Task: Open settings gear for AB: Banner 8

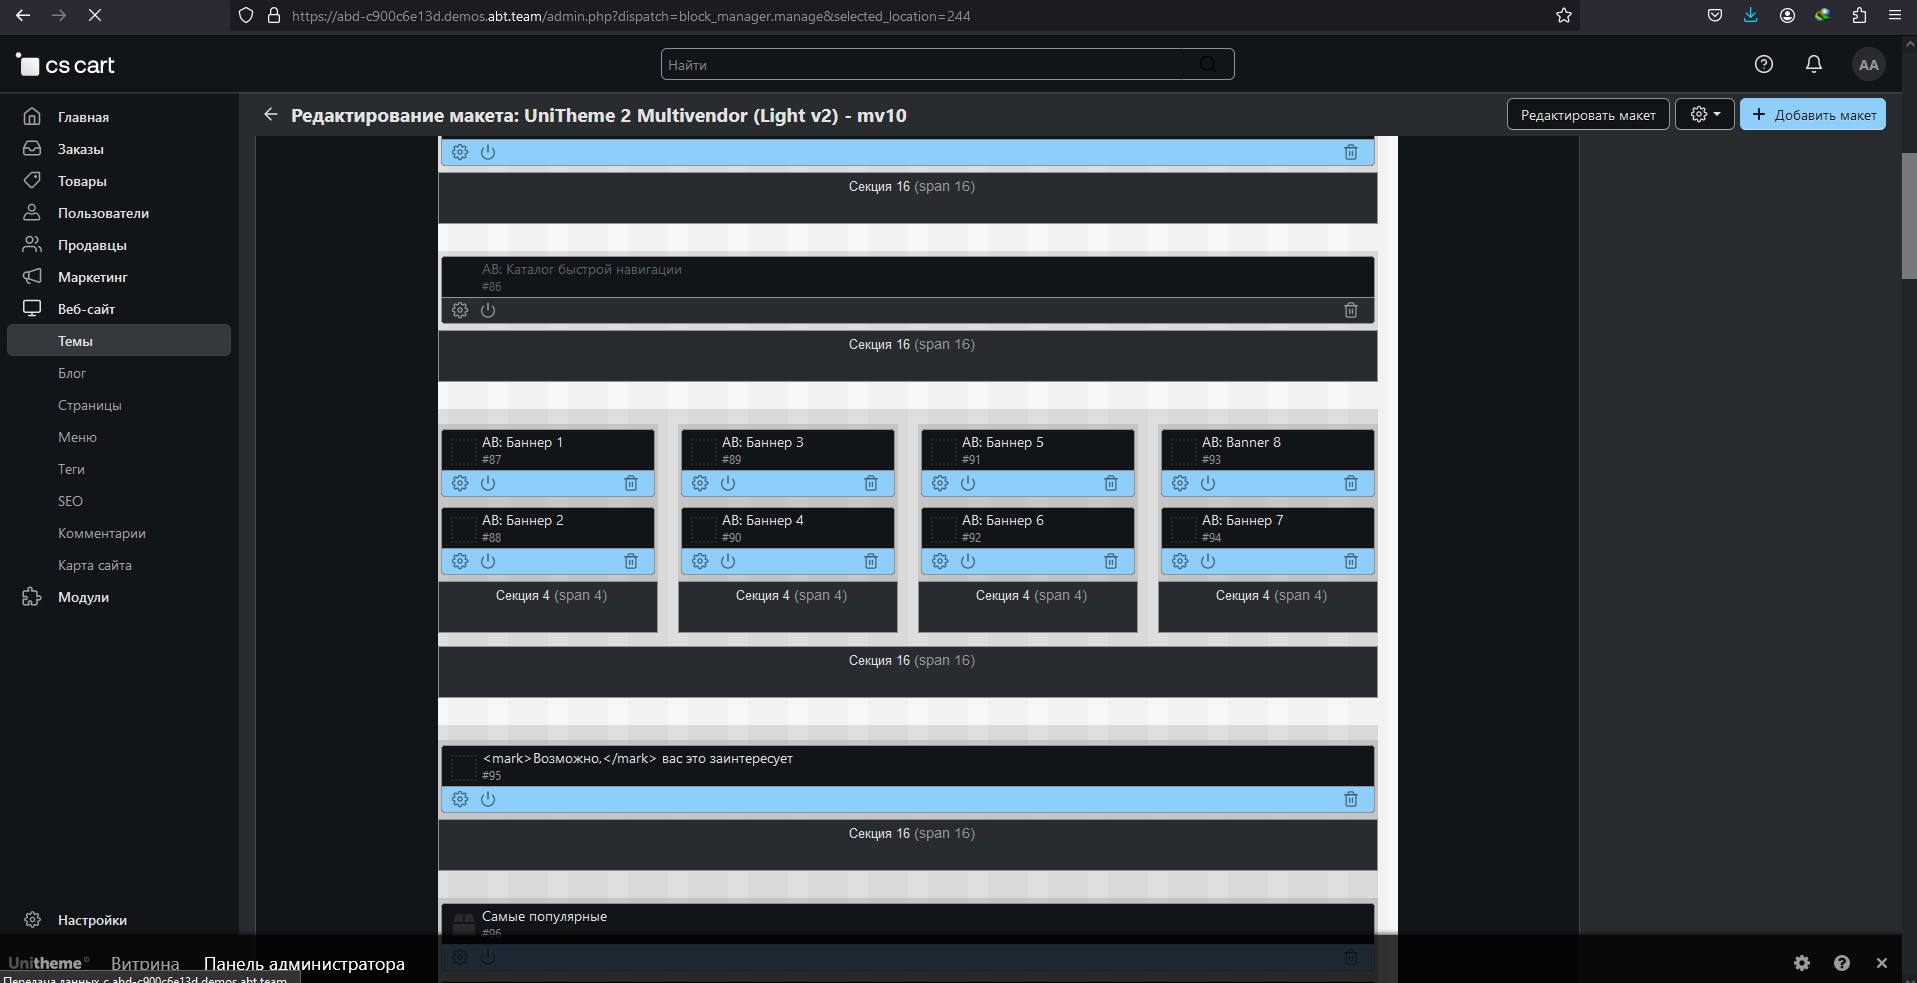Action: 1180,483
